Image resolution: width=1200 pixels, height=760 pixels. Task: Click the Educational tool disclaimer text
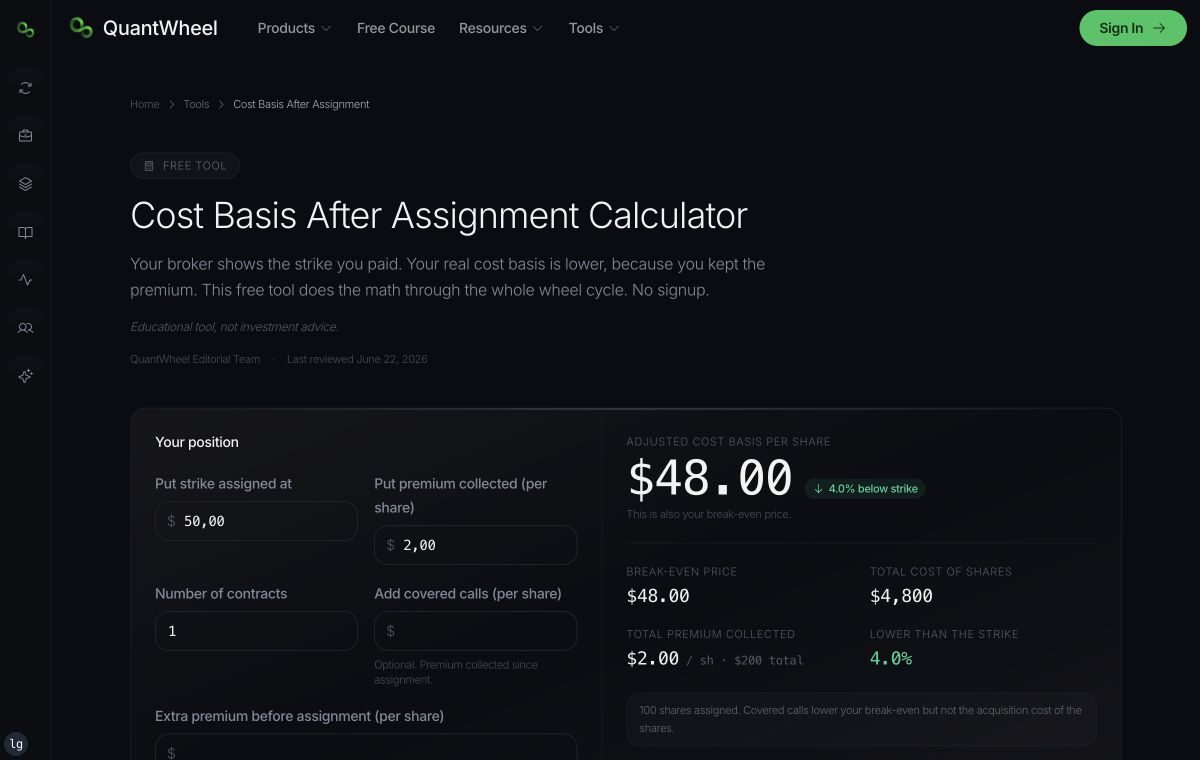point(234,327)
